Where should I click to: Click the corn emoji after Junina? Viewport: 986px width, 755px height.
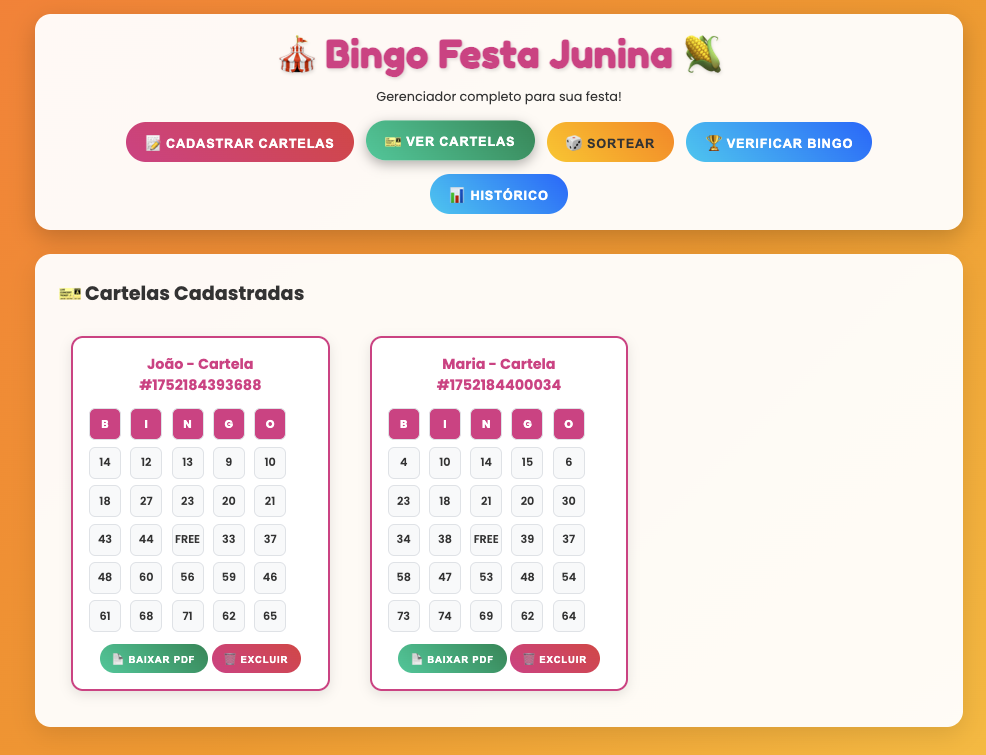[702, 55]
